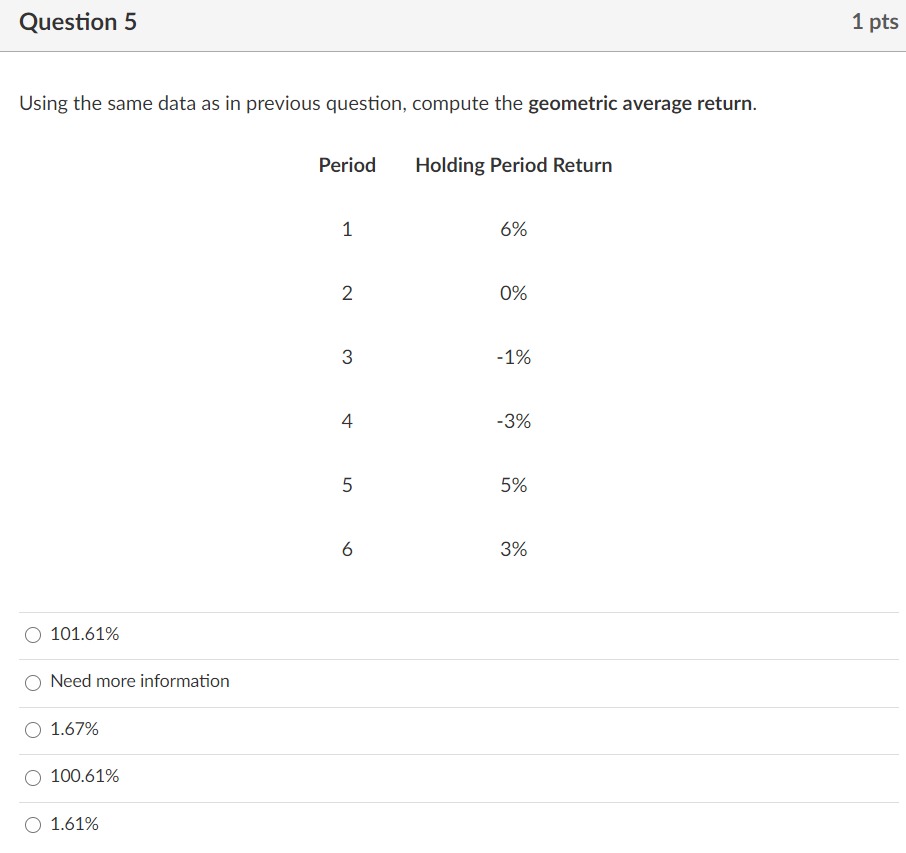Viewport: 906px width, 853px height.
Task: Click the -3% value for period 4
Action: tap(514, 421)
